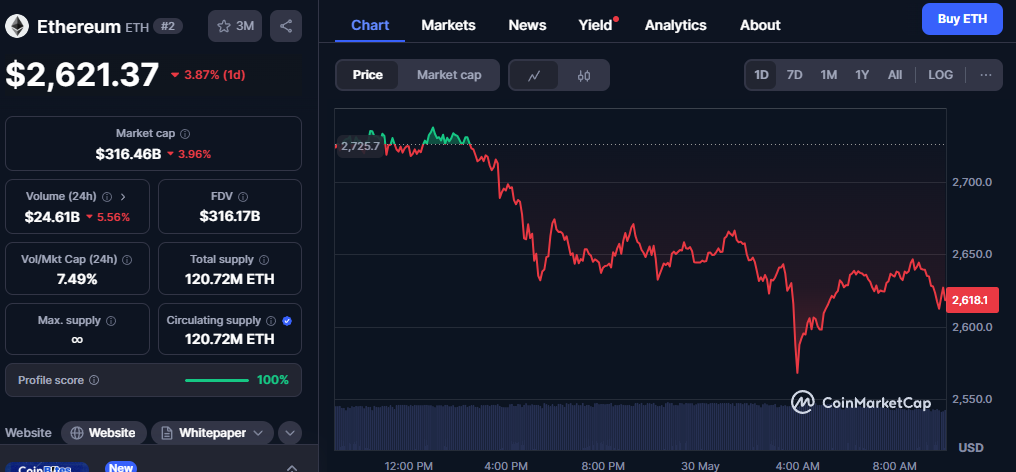This screenshot has width=1016, height=472.
Task: Toggle LOG scale on chart
Action: pos(940,75)
